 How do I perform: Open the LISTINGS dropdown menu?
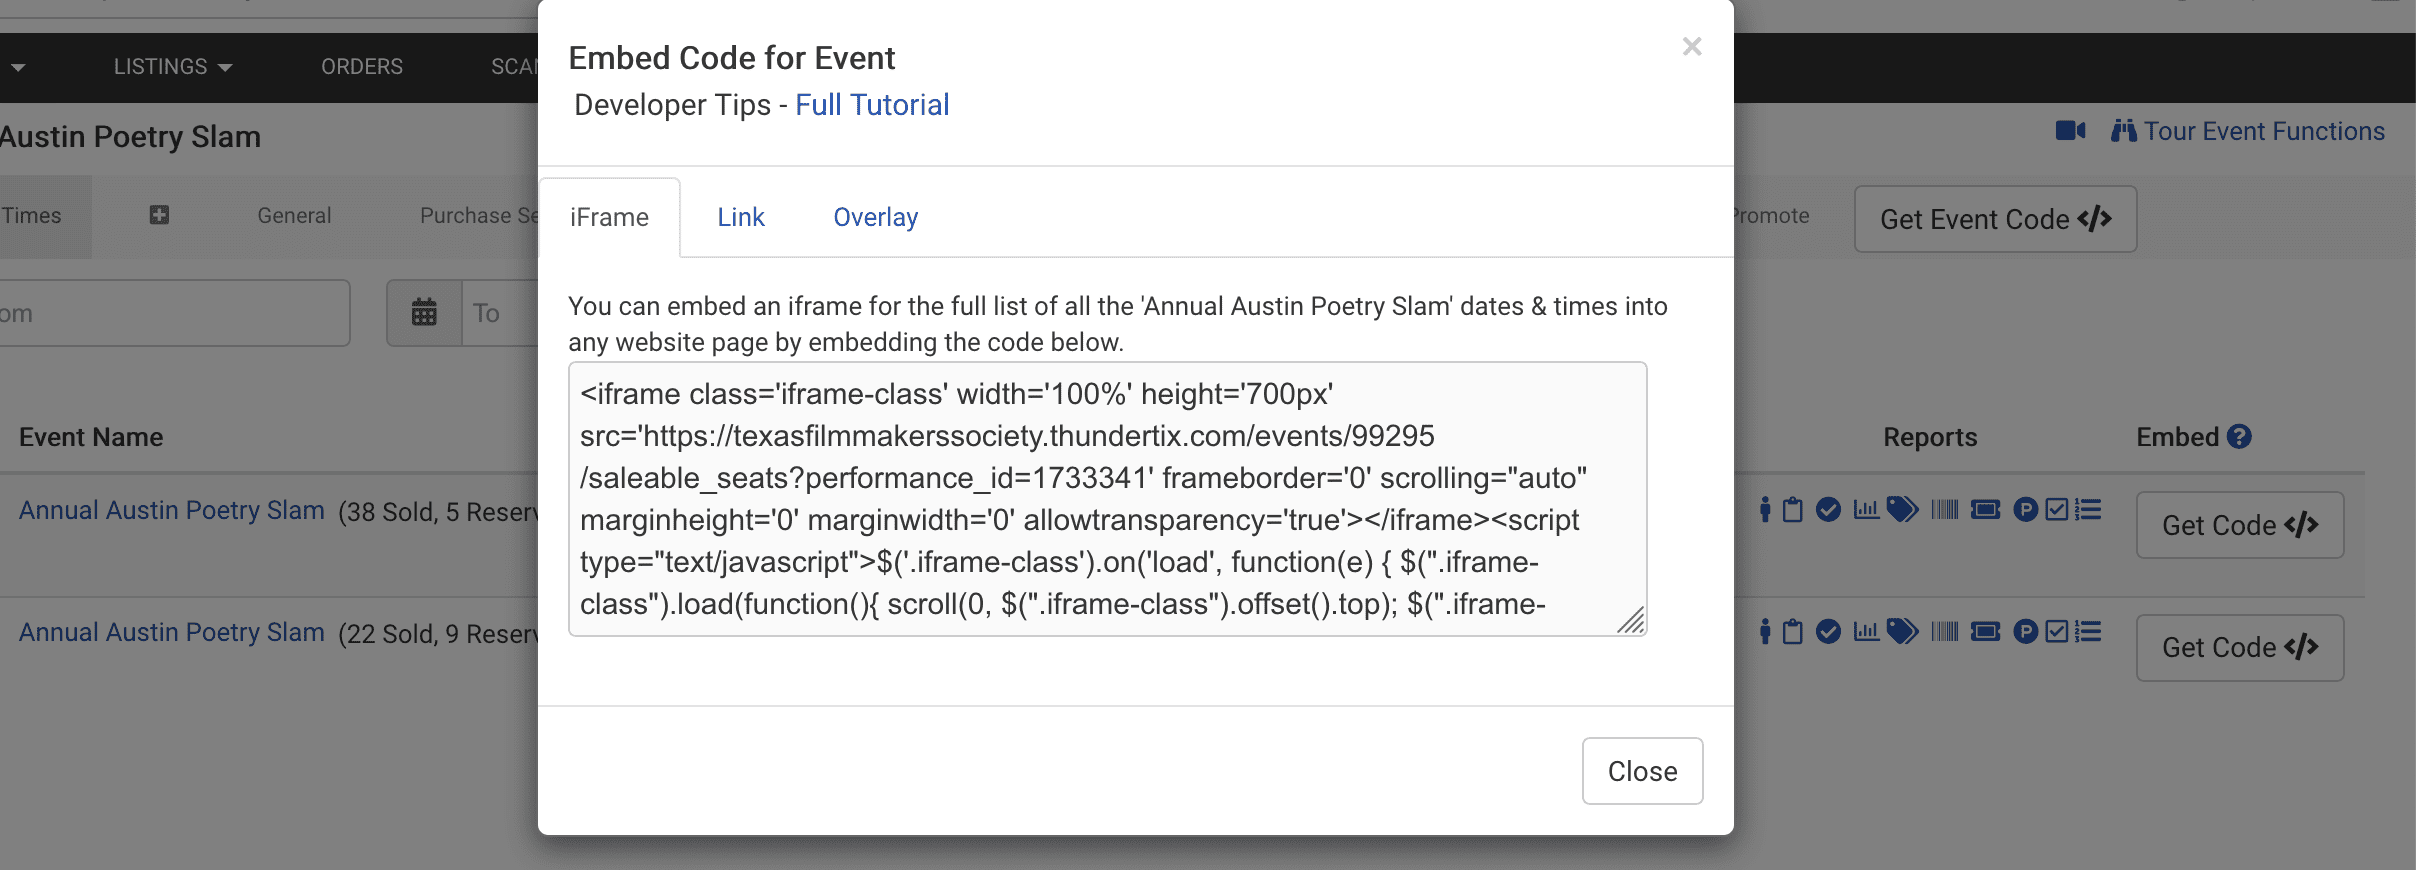click(x=172, y=67)
